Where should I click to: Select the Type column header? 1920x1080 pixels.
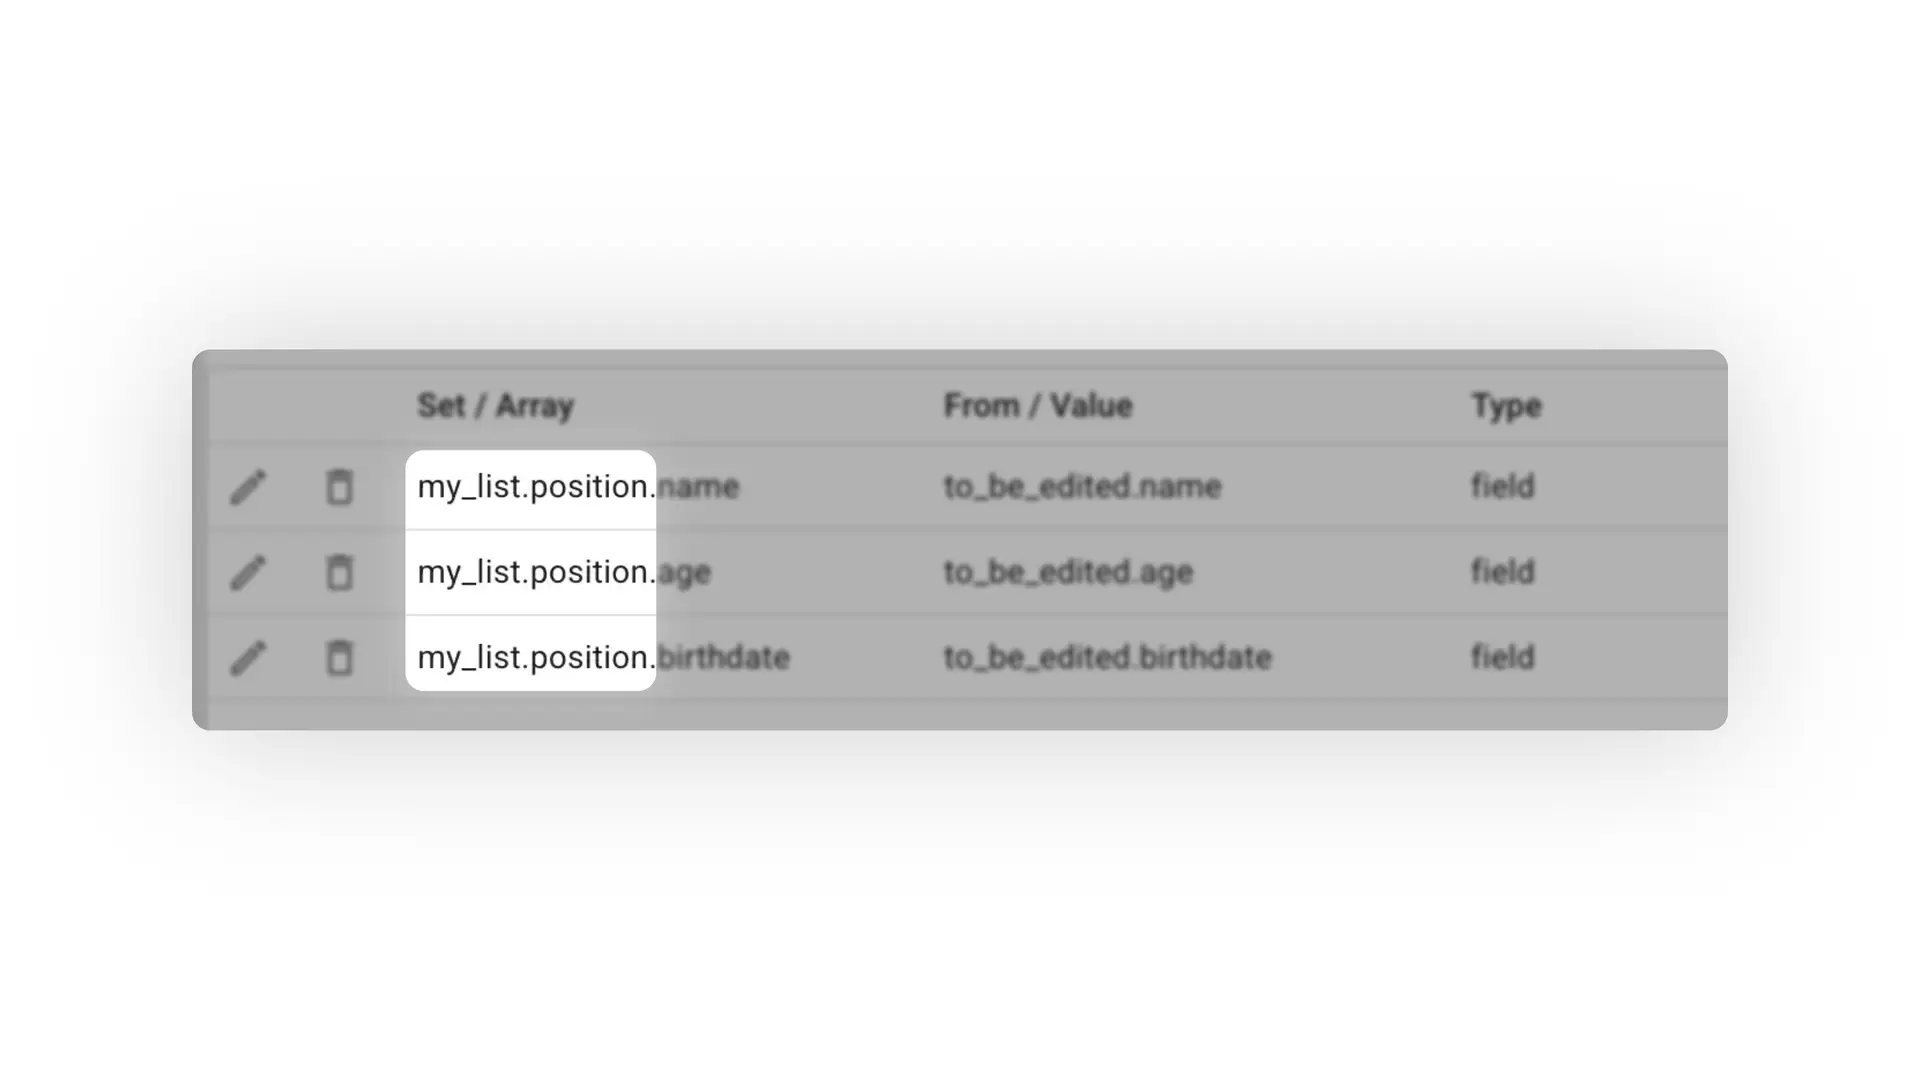(1506, 406)
